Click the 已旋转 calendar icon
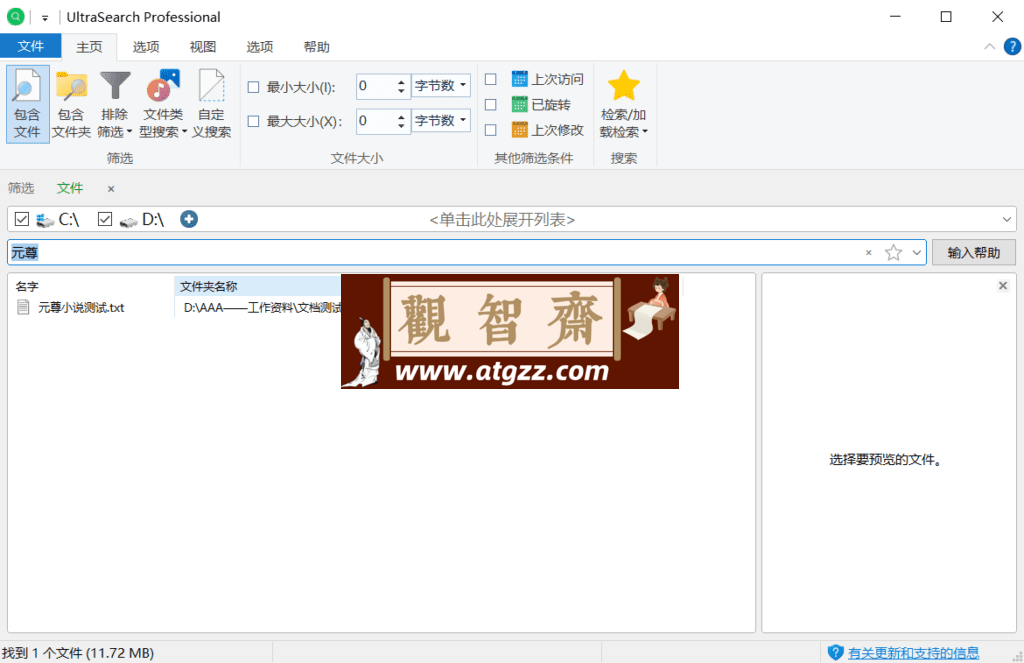 click(519, 104)
